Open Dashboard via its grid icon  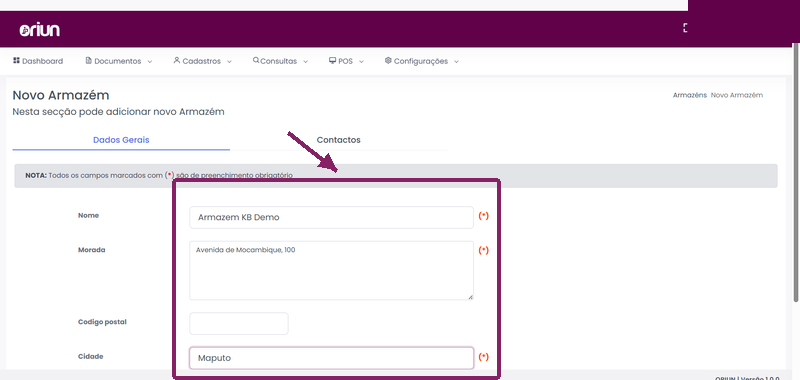click(16, 61)
